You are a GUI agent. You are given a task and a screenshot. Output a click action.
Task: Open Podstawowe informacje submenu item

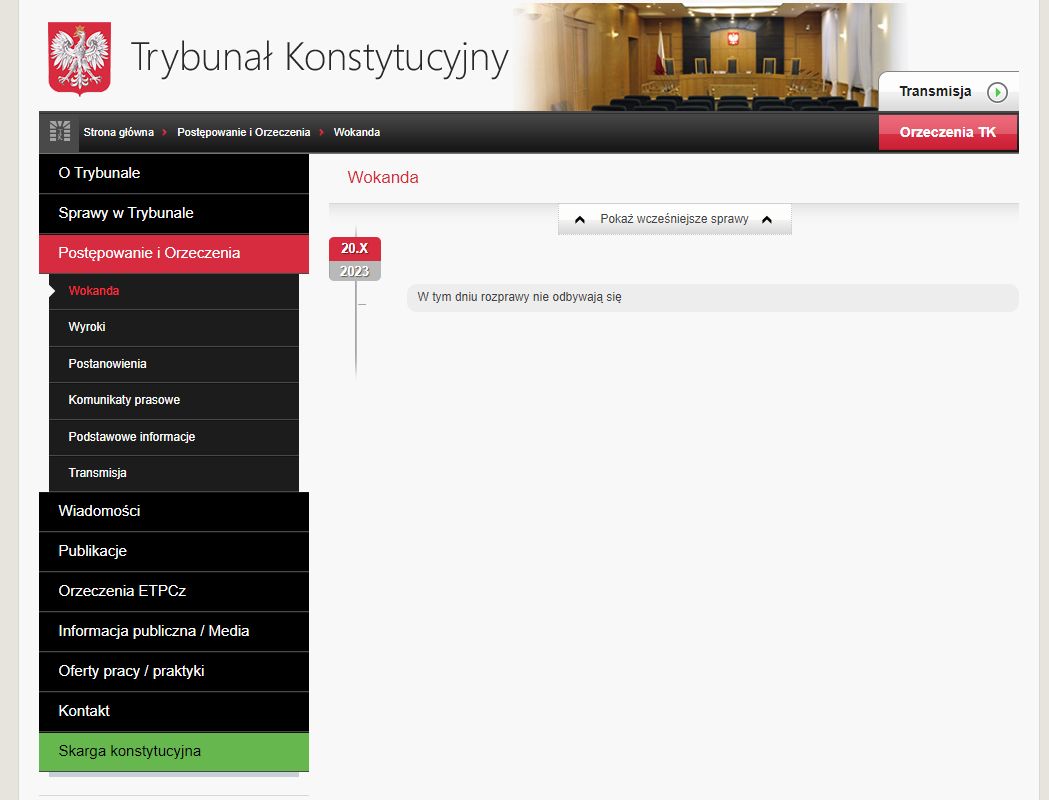174,437
